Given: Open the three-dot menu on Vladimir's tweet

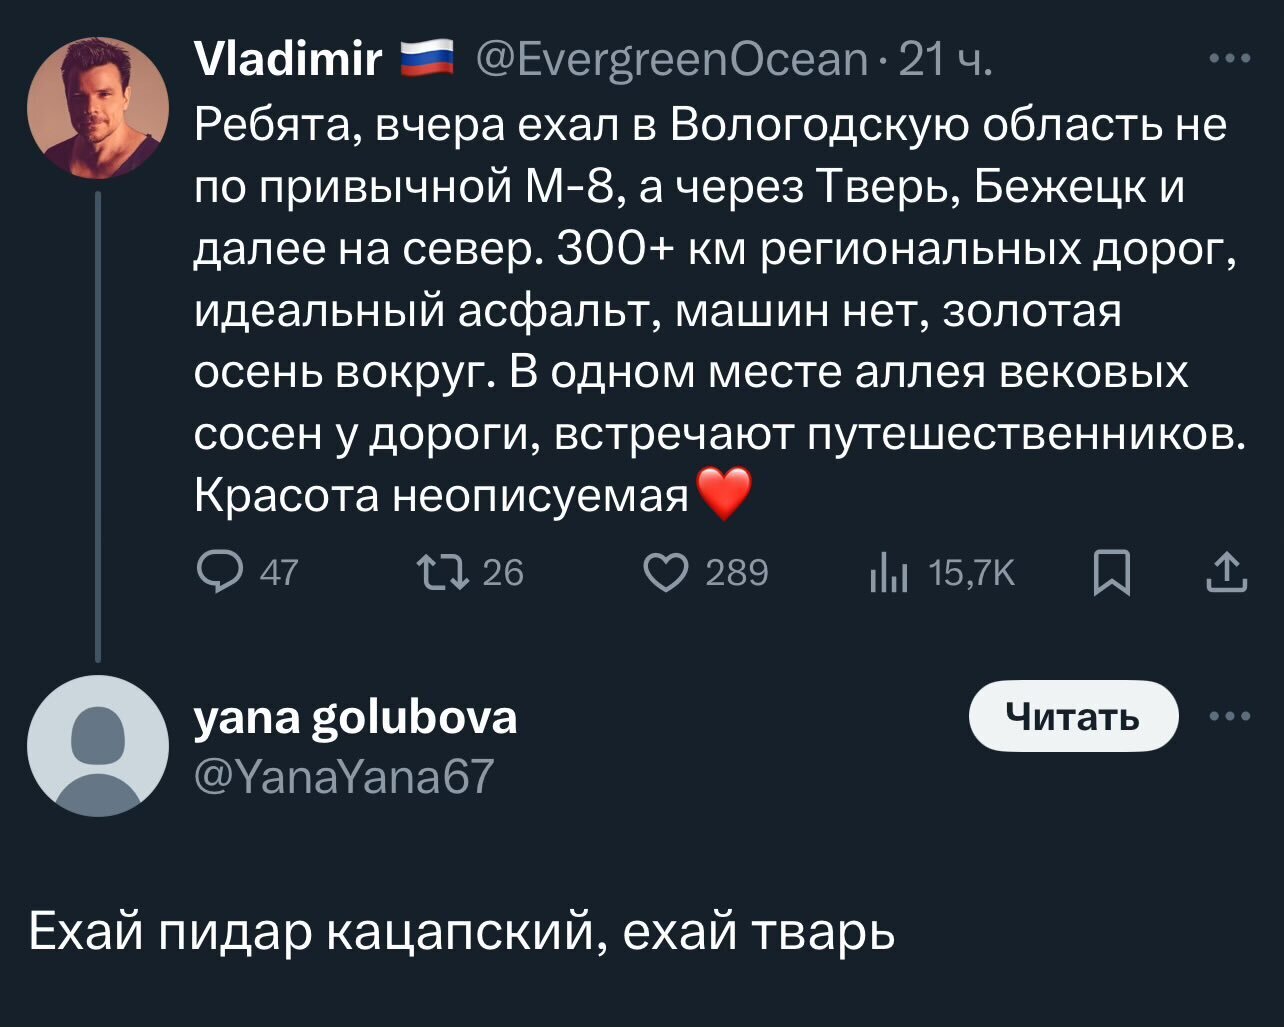Looking at the screenshot, I should [1230, 60].
